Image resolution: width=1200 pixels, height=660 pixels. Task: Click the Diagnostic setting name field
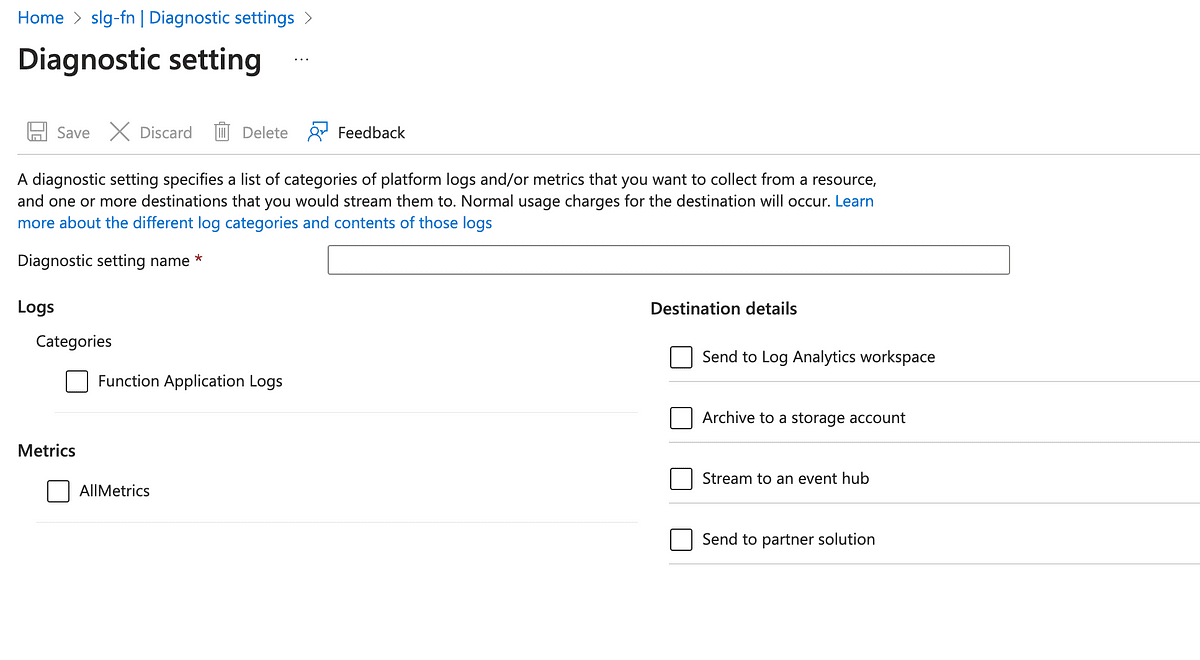click(668, 260)
